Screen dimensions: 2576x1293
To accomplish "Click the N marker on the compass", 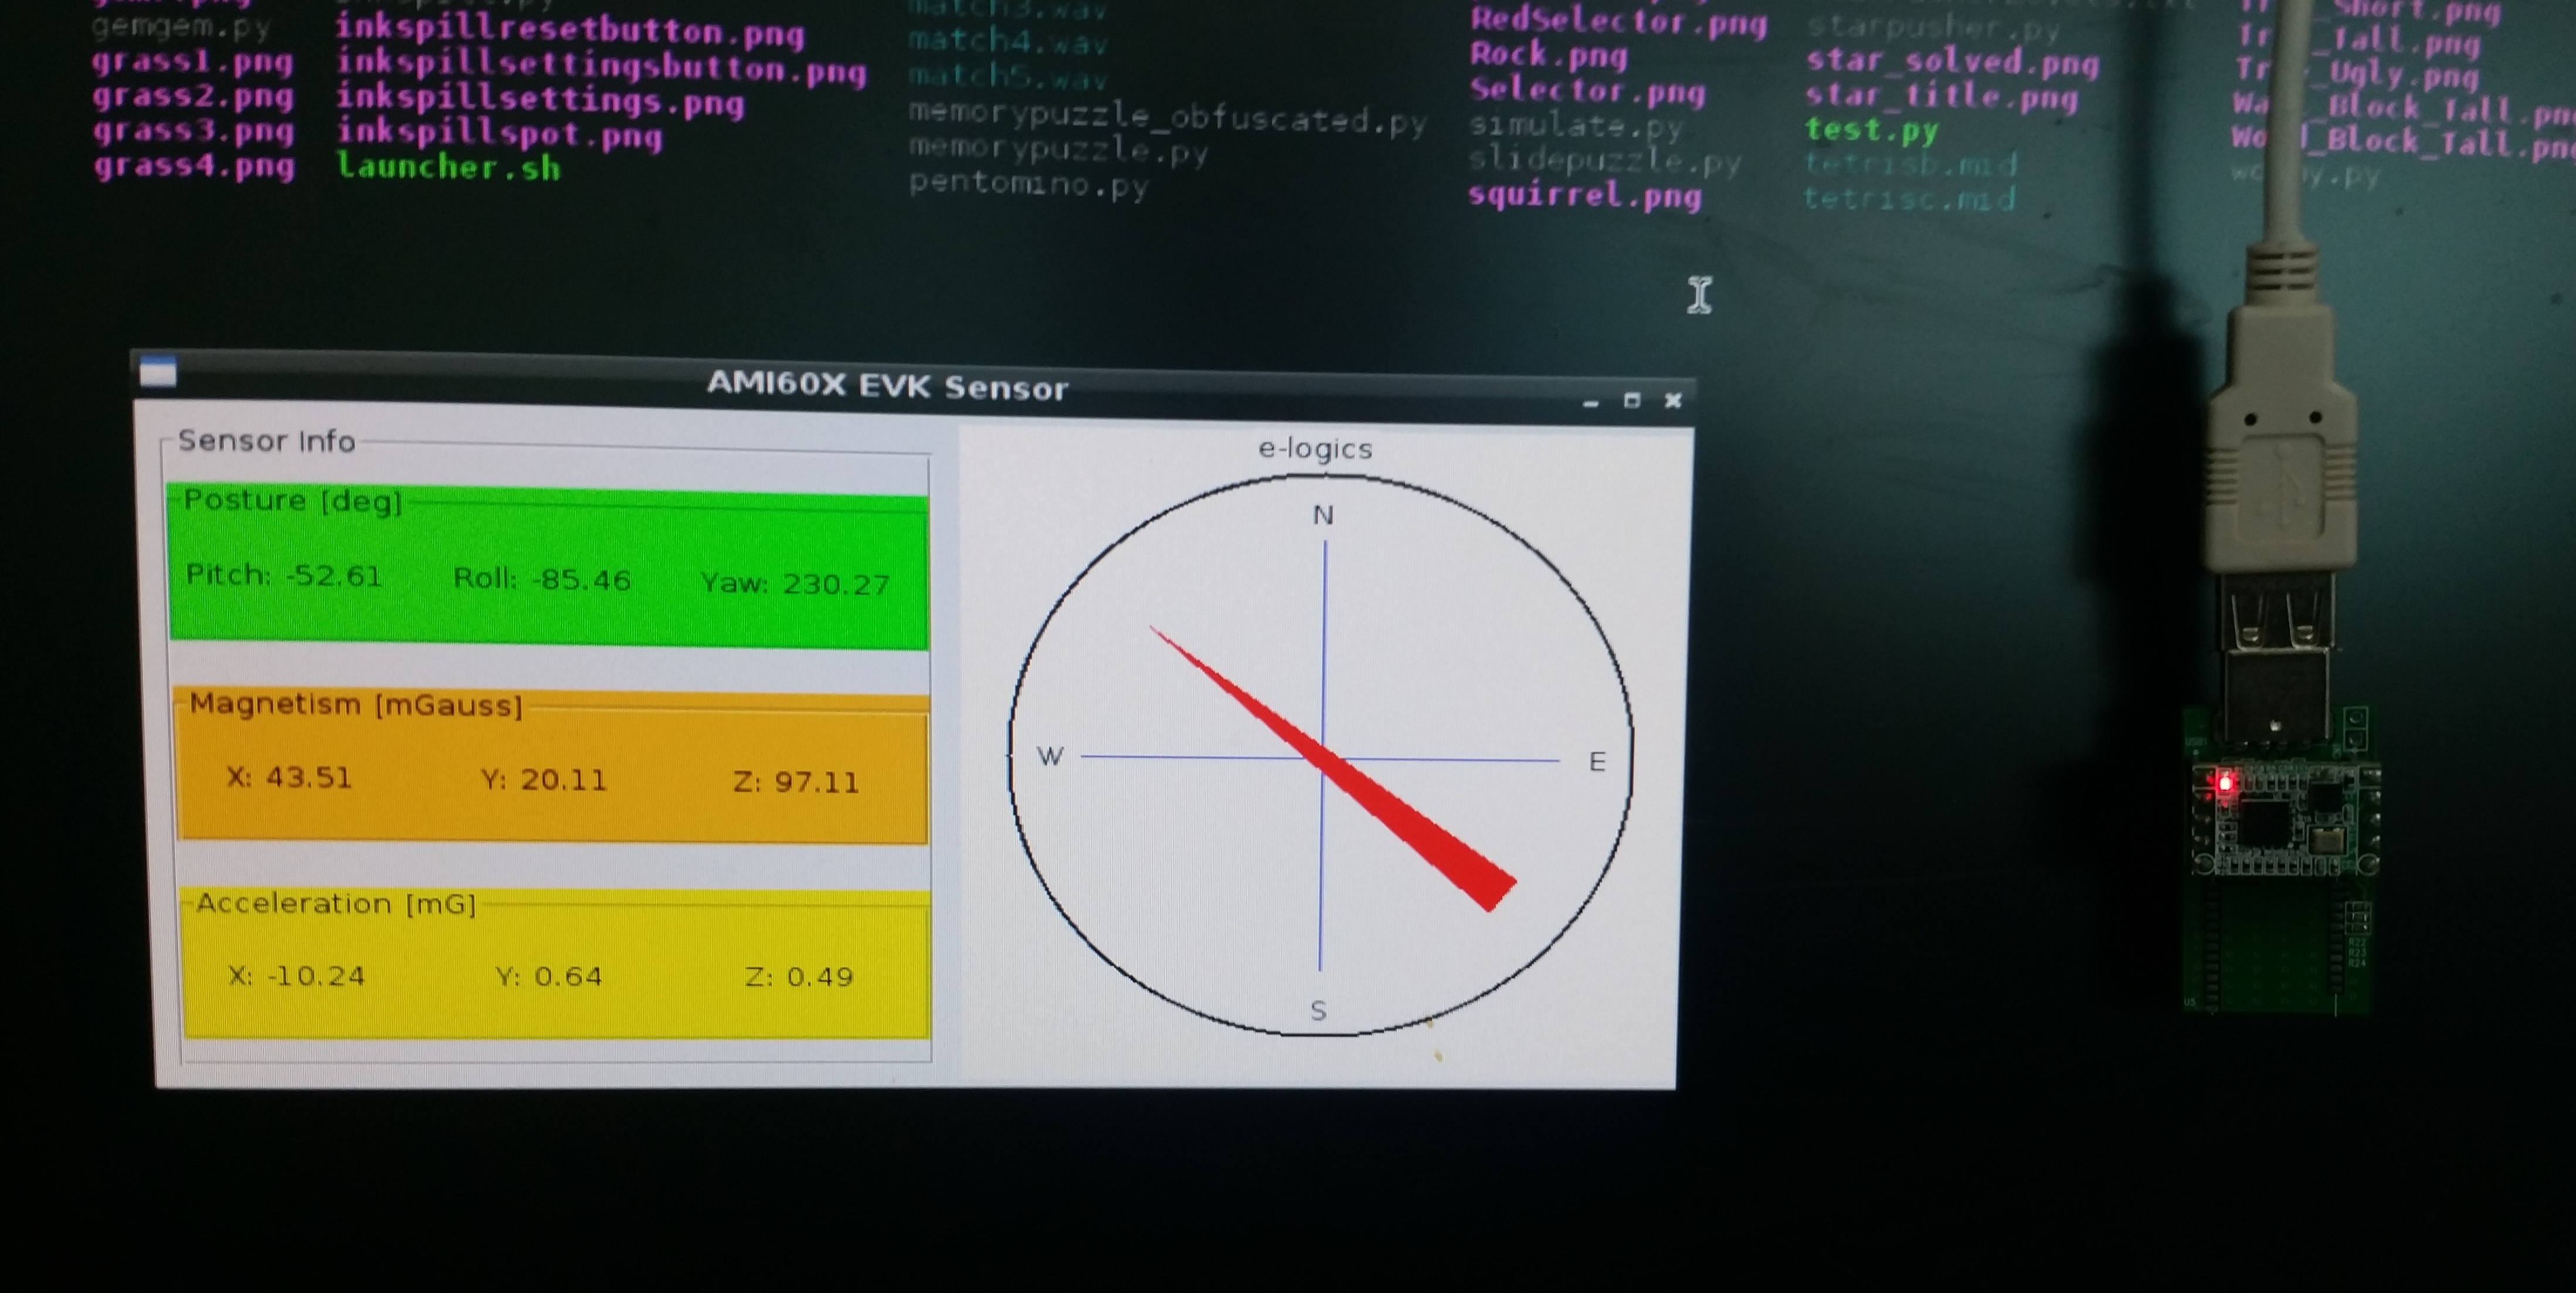I will click(1323, 515).
